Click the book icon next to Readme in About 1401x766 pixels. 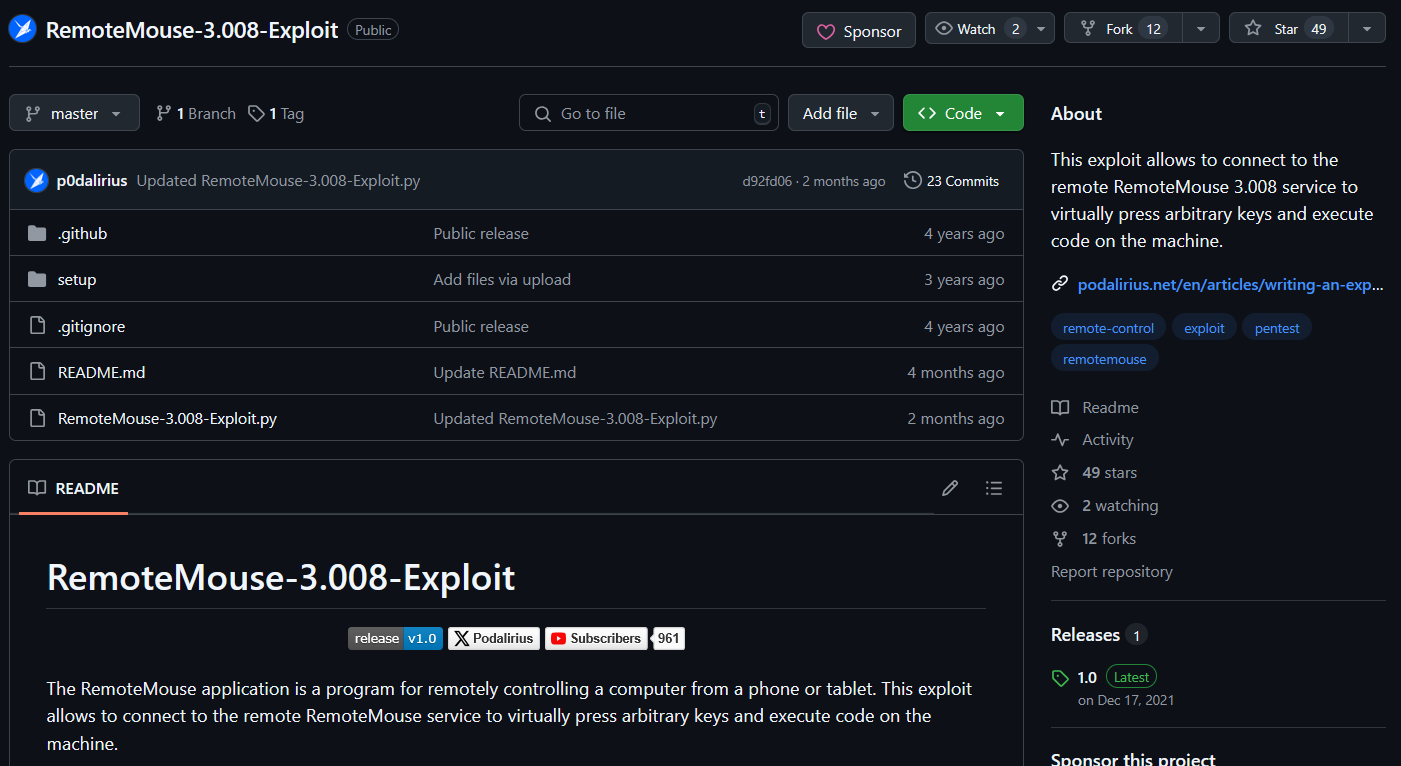[1060, 407]
